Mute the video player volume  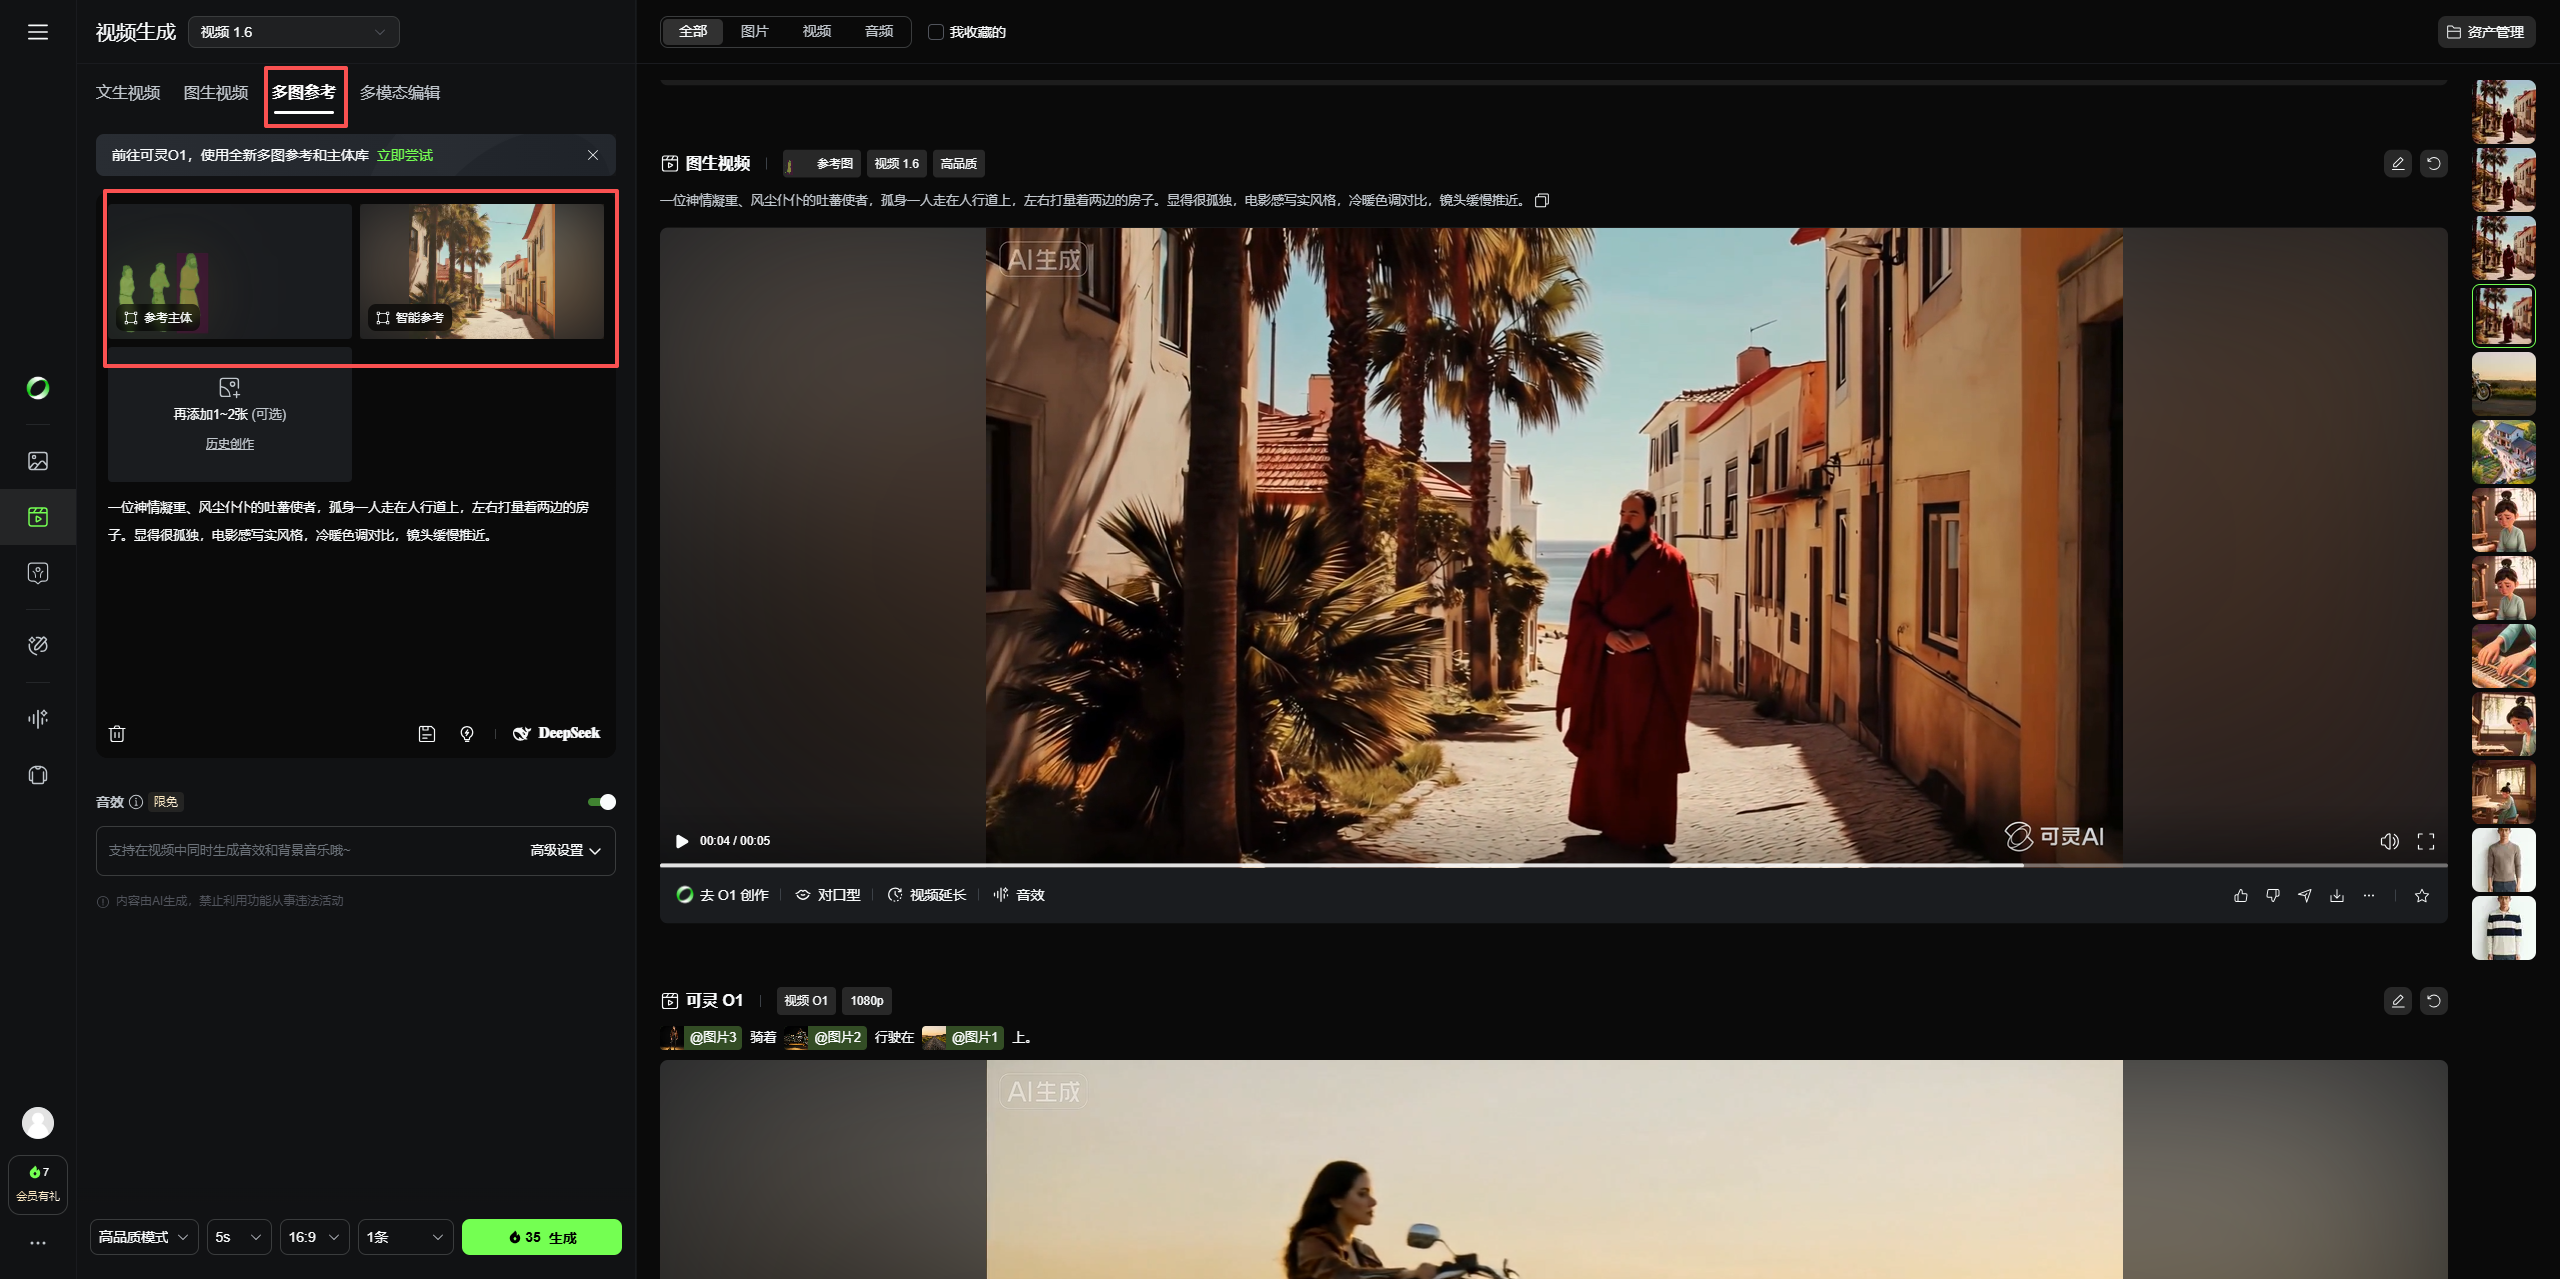click(2389, 841)
